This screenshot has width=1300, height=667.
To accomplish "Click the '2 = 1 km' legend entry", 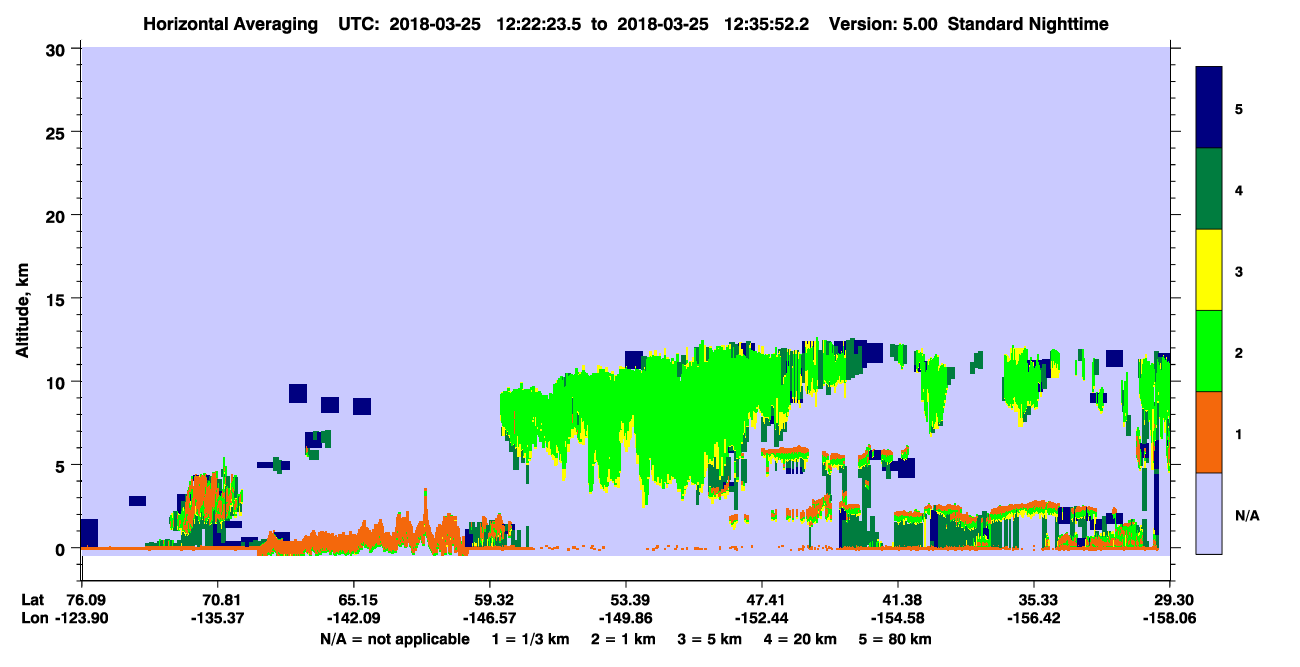I will coord(623,639).
